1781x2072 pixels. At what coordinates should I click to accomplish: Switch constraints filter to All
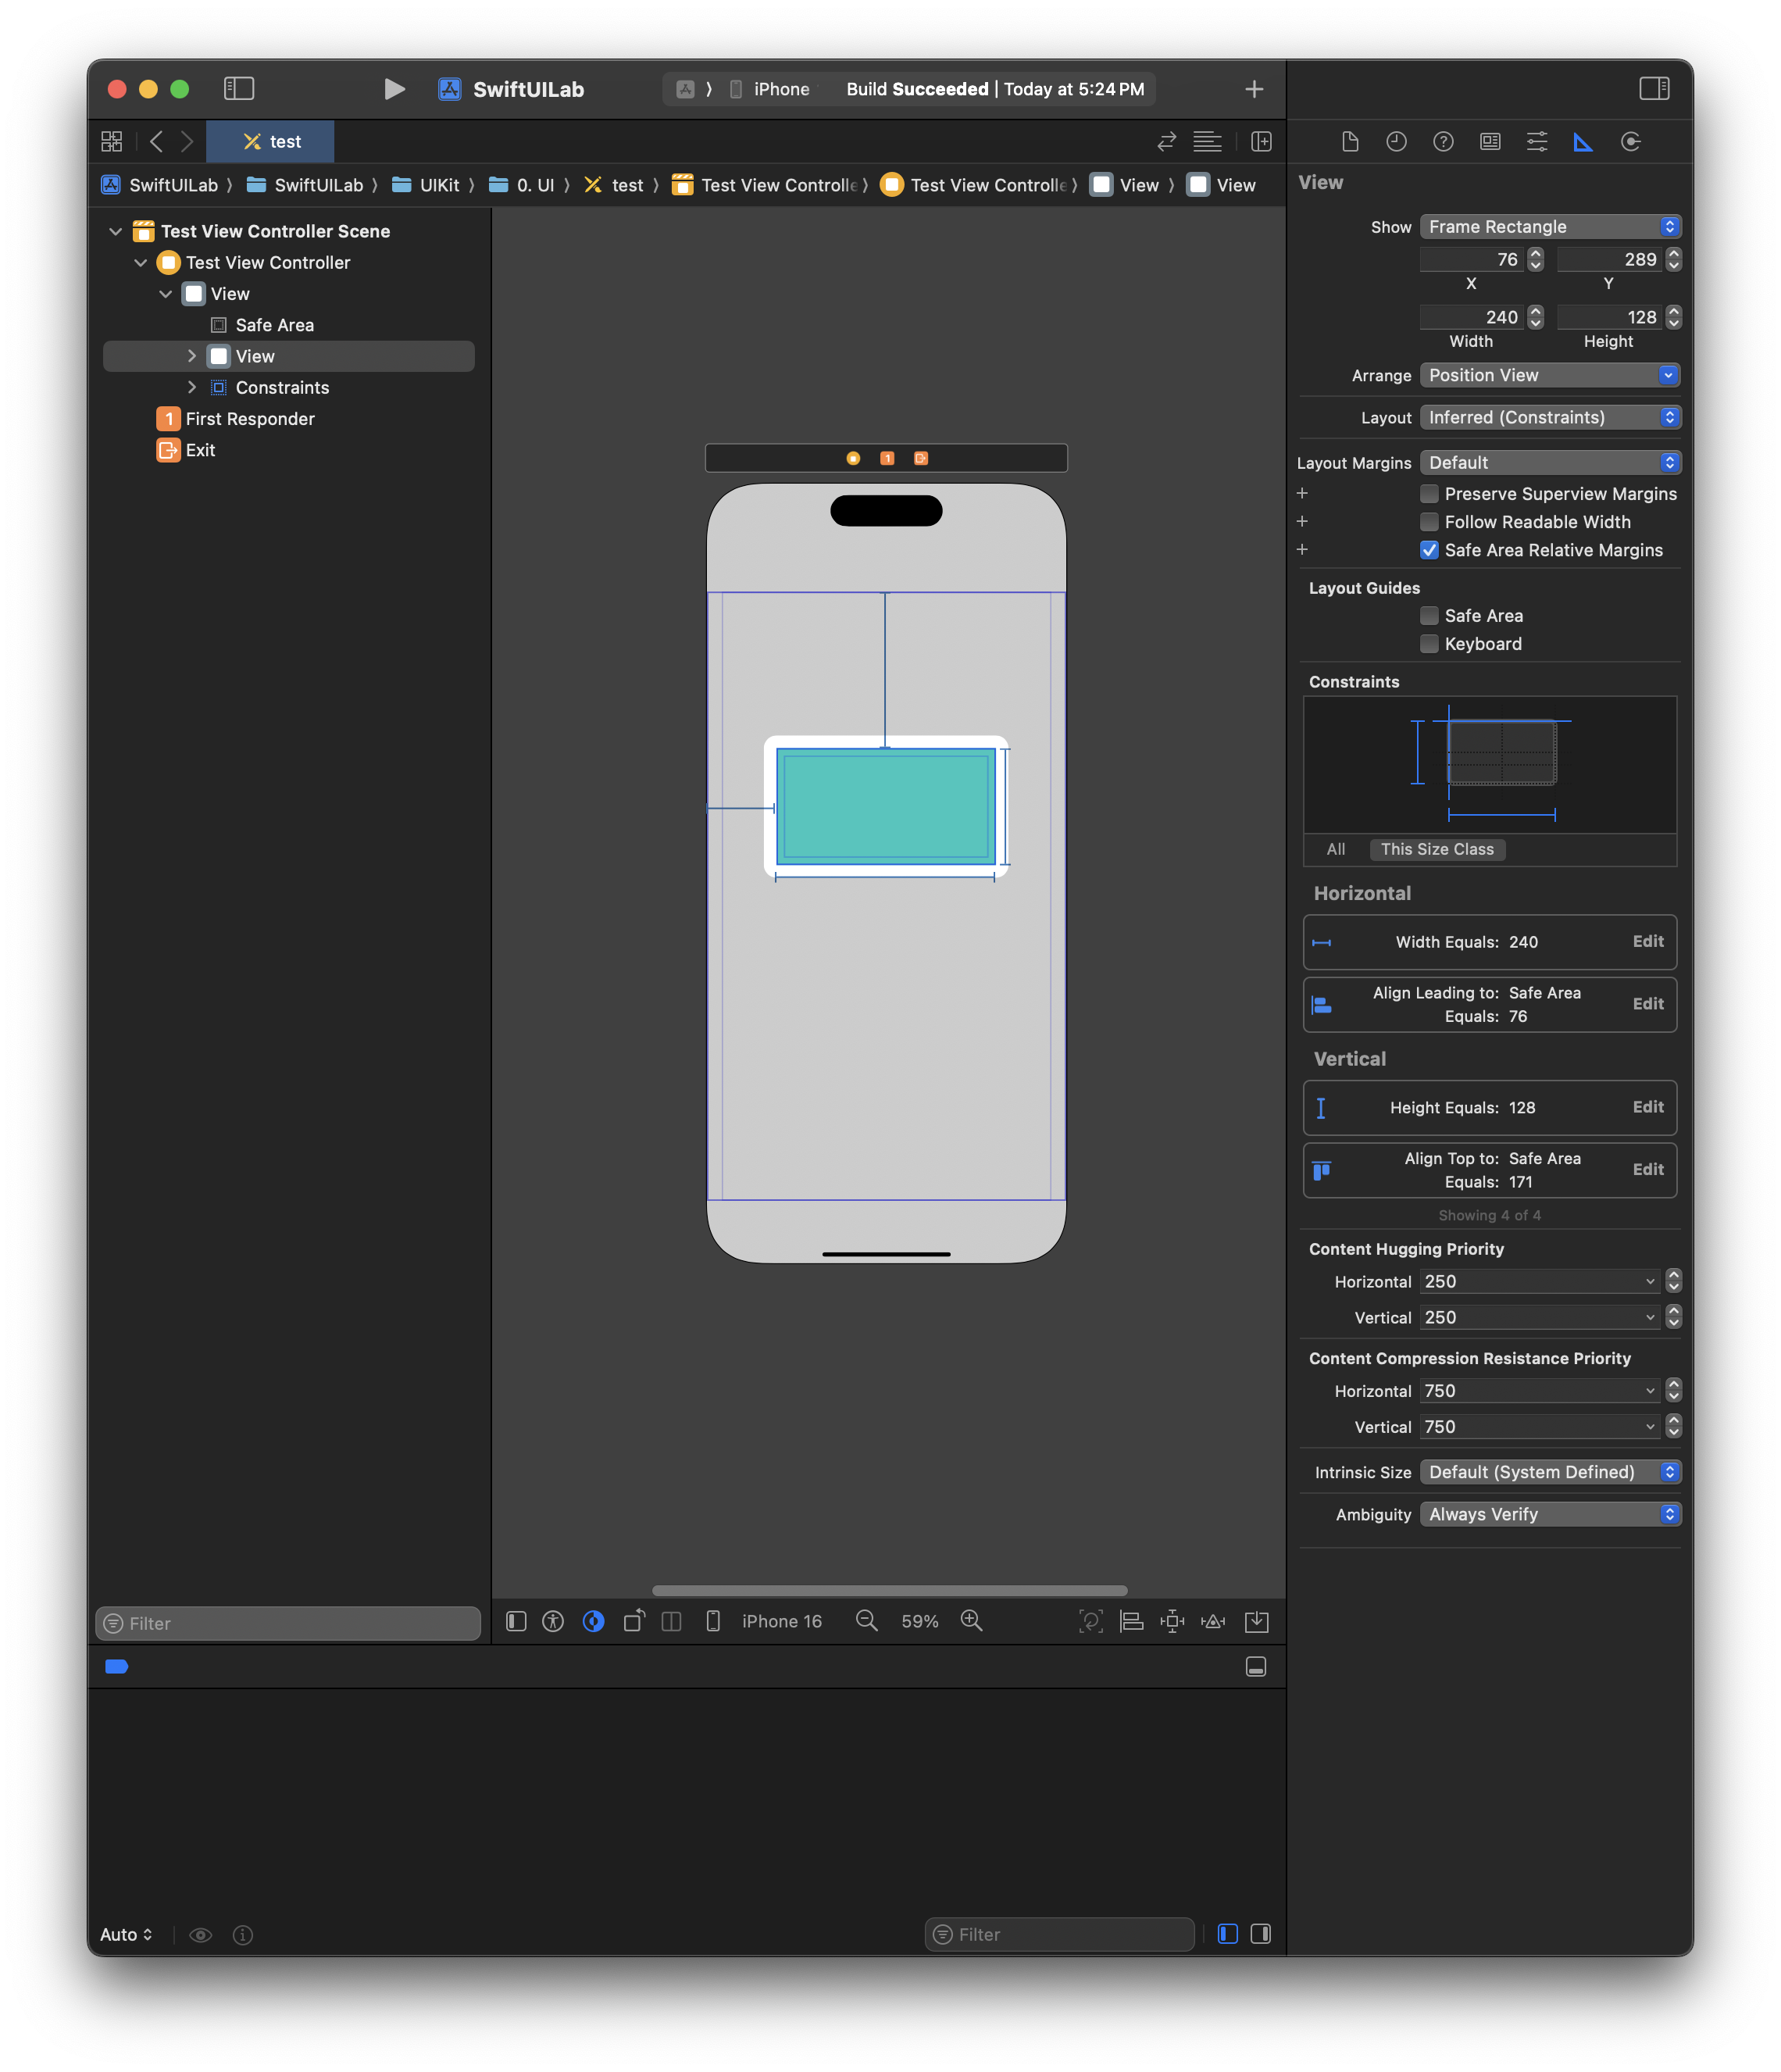point(1335,849)
